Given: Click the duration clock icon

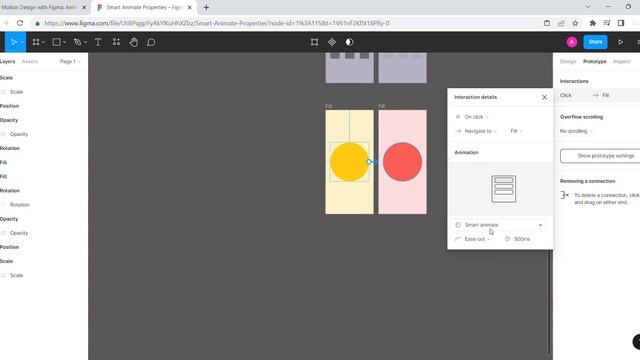Looking at the screenshot, I should tap(507, 239).
